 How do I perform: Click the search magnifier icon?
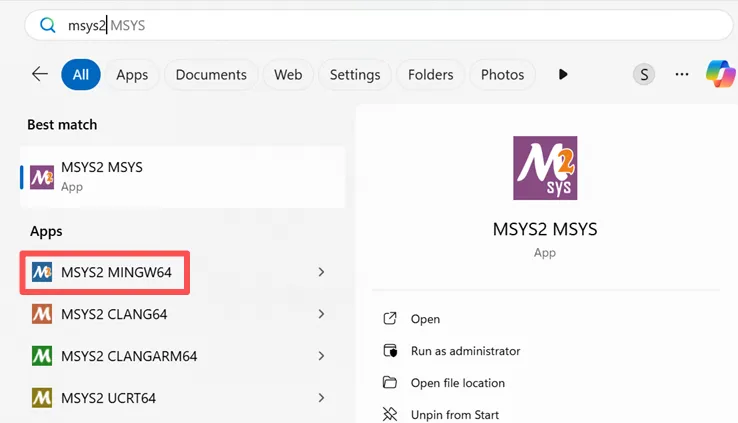48,25
